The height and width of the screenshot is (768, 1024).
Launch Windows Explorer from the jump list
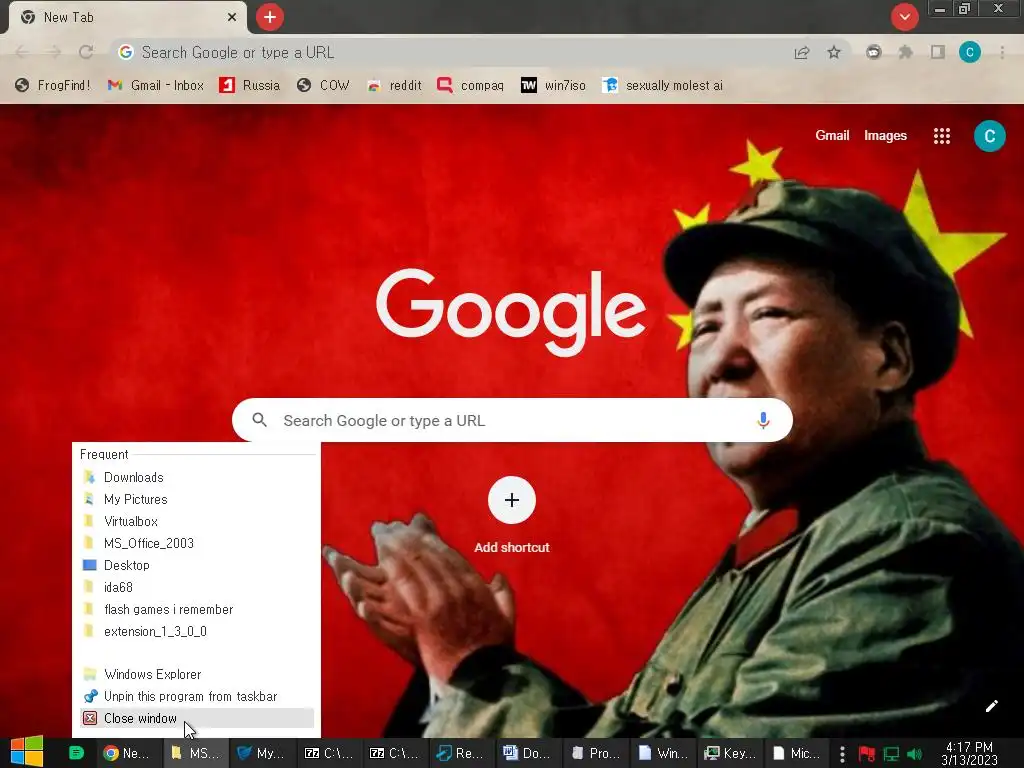tap(197, 675)
